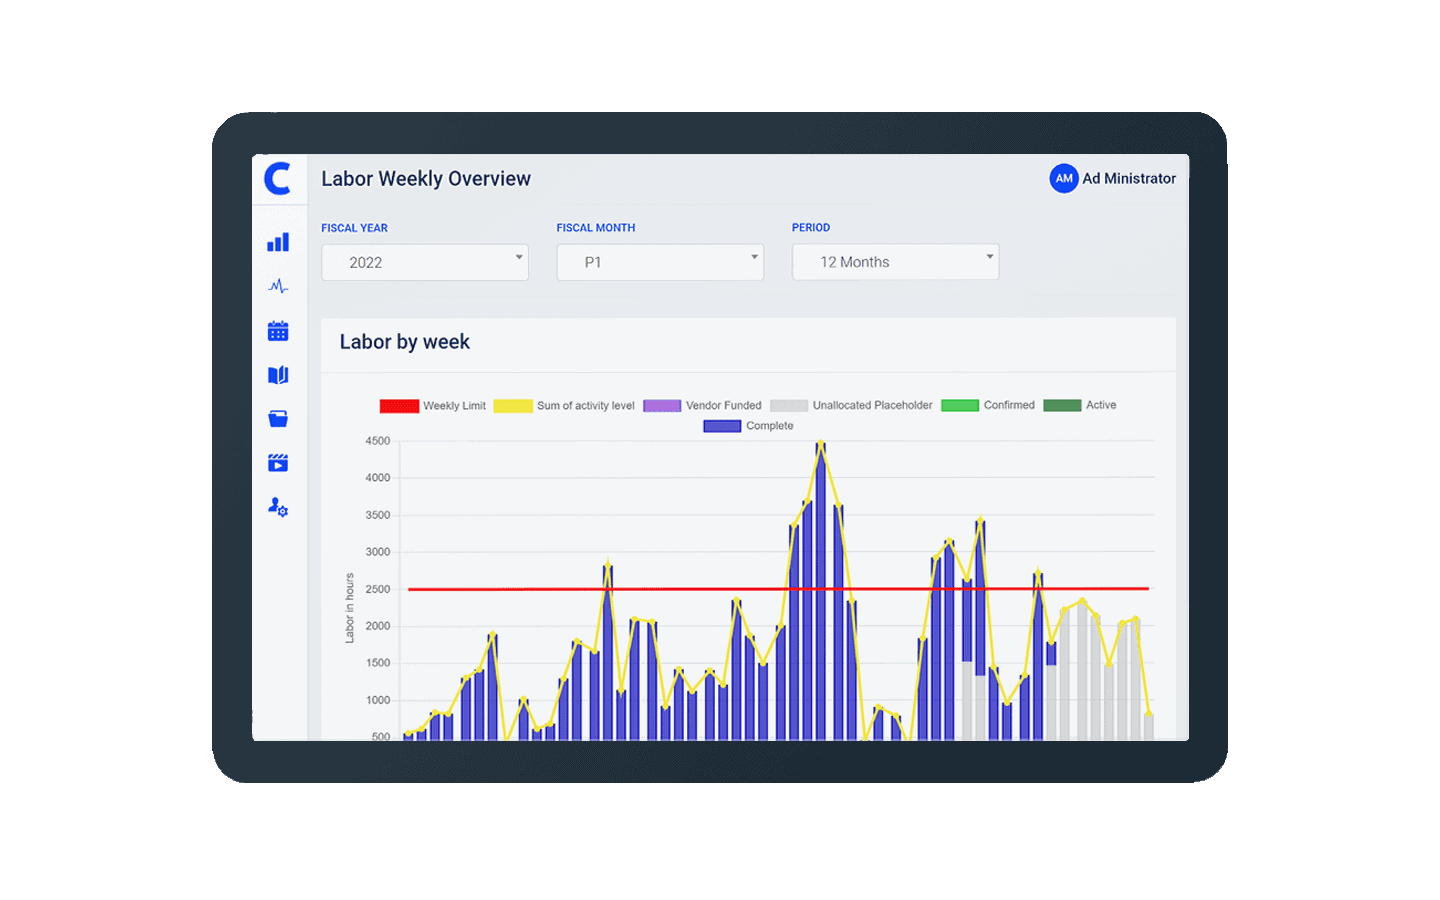This screenshot has height=900, width=1440.
Task: Click the Labor Weekly Overview page title
Action: tap(426, 179)
